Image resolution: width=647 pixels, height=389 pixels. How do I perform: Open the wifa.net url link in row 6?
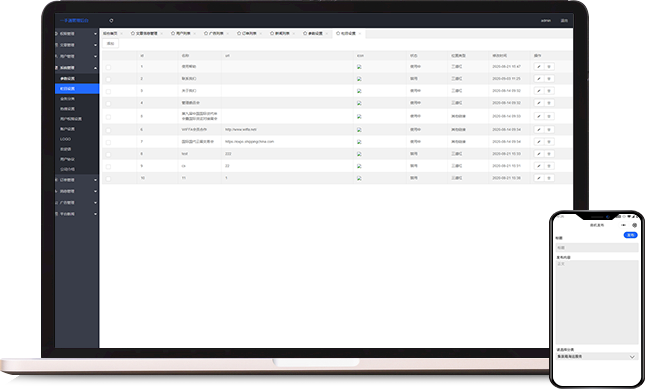(x=241, y=130)
